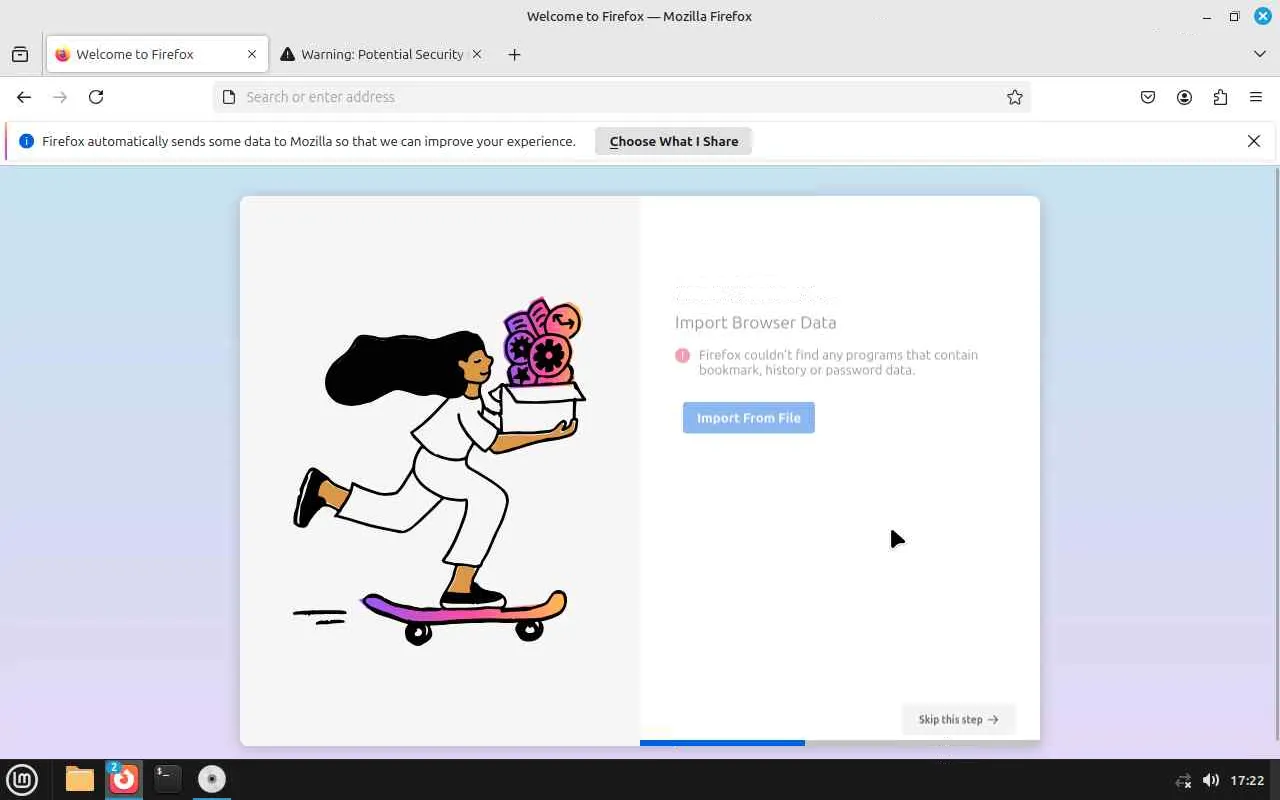
Task: Click the page scrollbar on the right
Action: pyautogui.click(x=1277, y=454)
